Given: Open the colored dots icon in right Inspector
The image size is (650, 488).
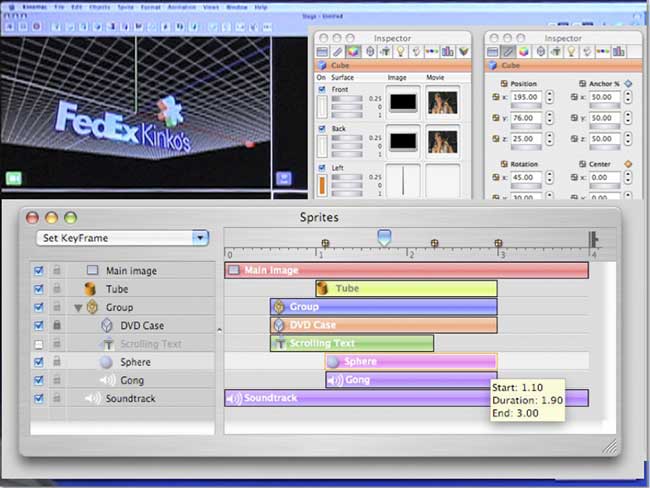Looking at the screenshot, I should 602,51.
